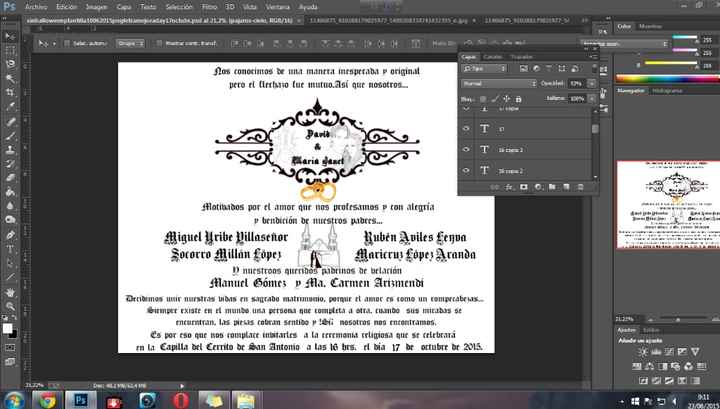Select the Quick Selection tool
Screen dimensions: 720x409
(x=10, y=78)
